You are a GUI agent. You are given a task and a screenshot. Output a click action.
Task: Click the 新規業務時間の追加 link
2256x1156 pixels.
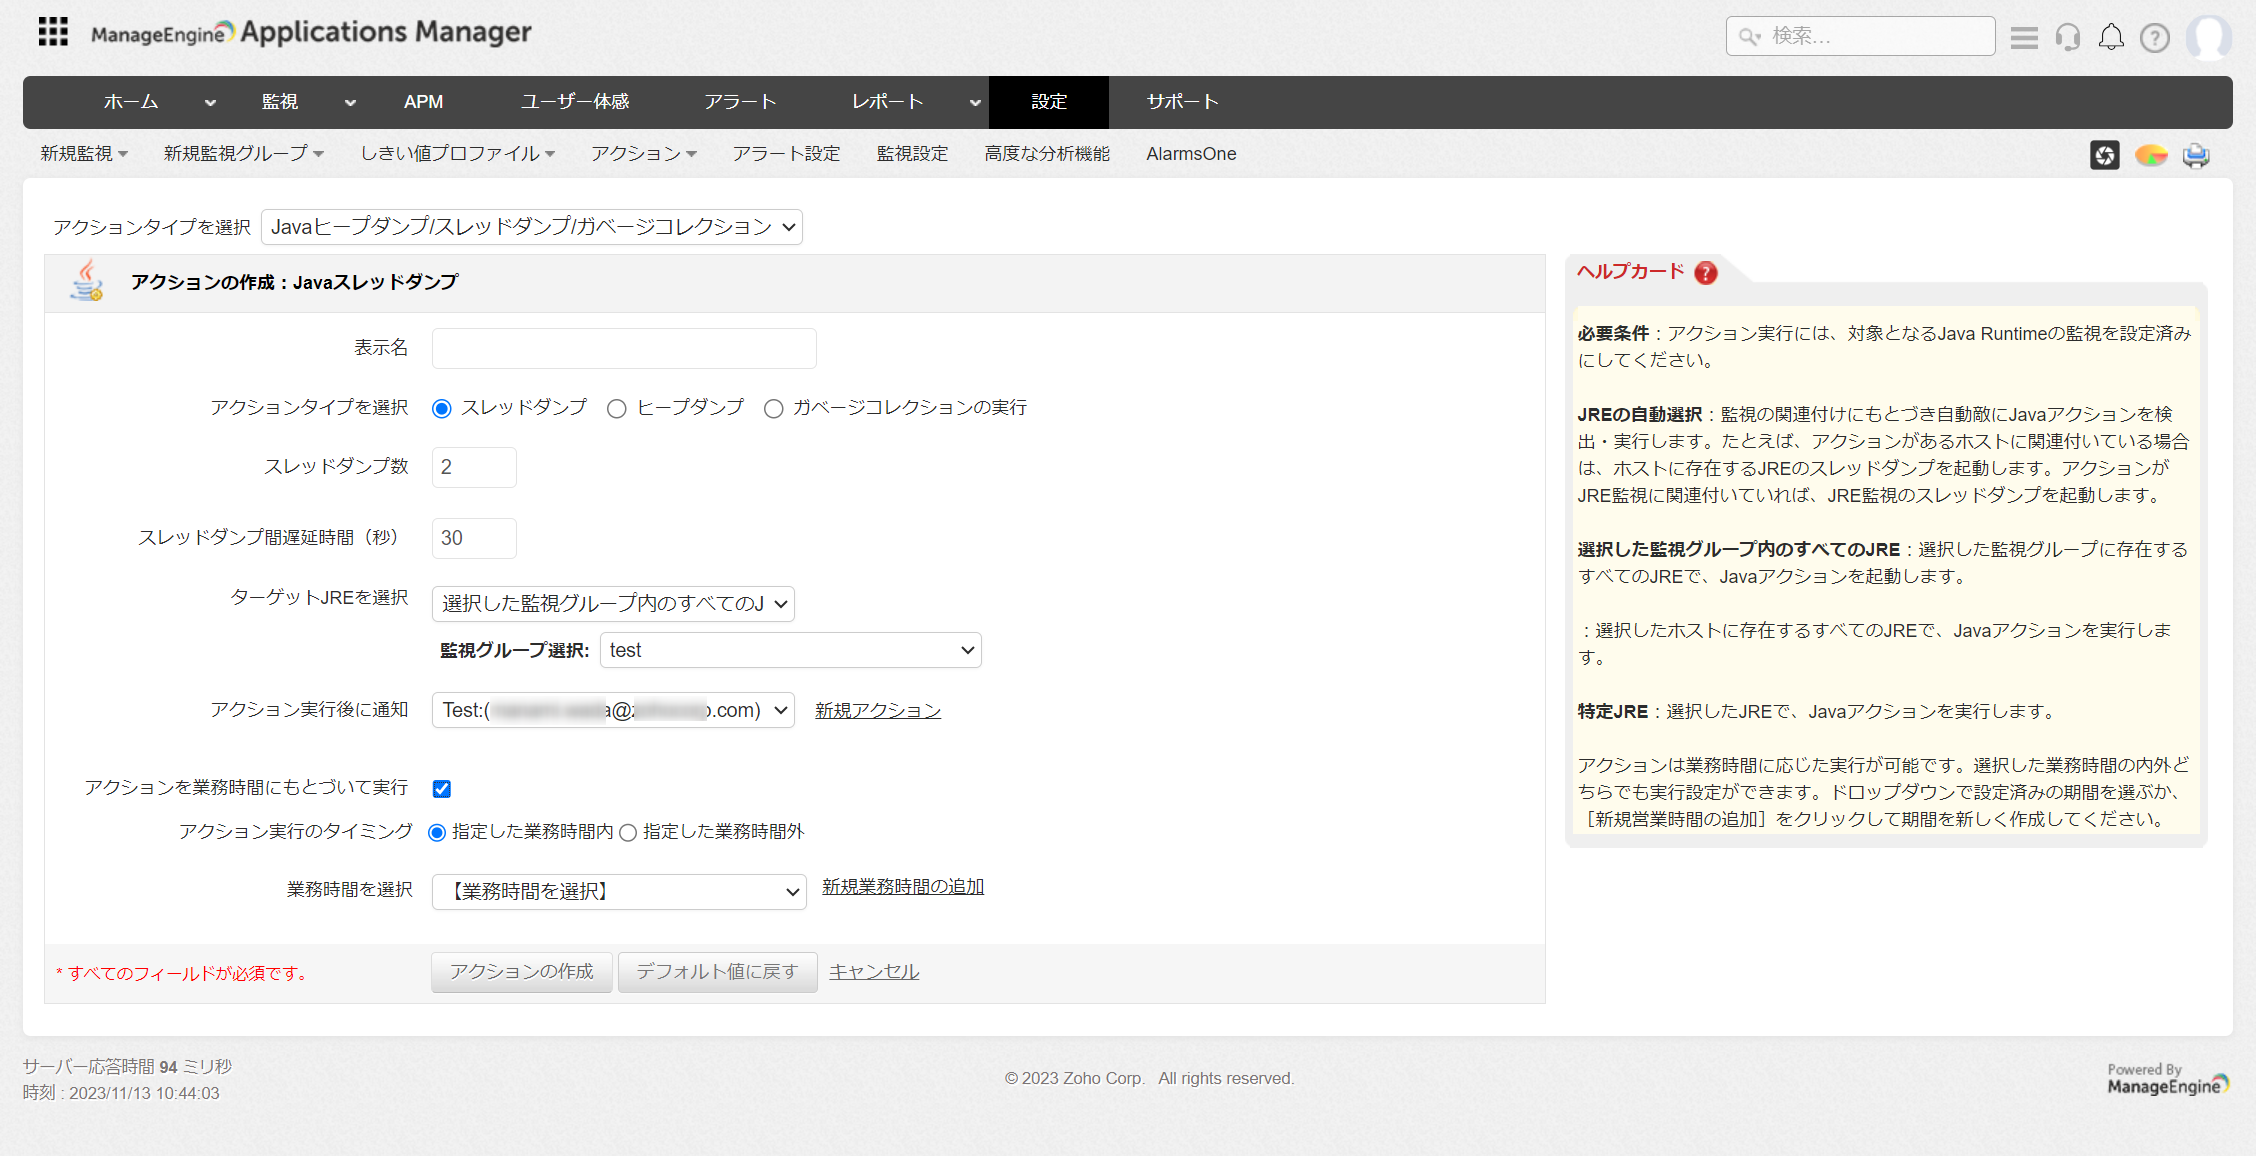pyautogui.click(x=902, y=887)
